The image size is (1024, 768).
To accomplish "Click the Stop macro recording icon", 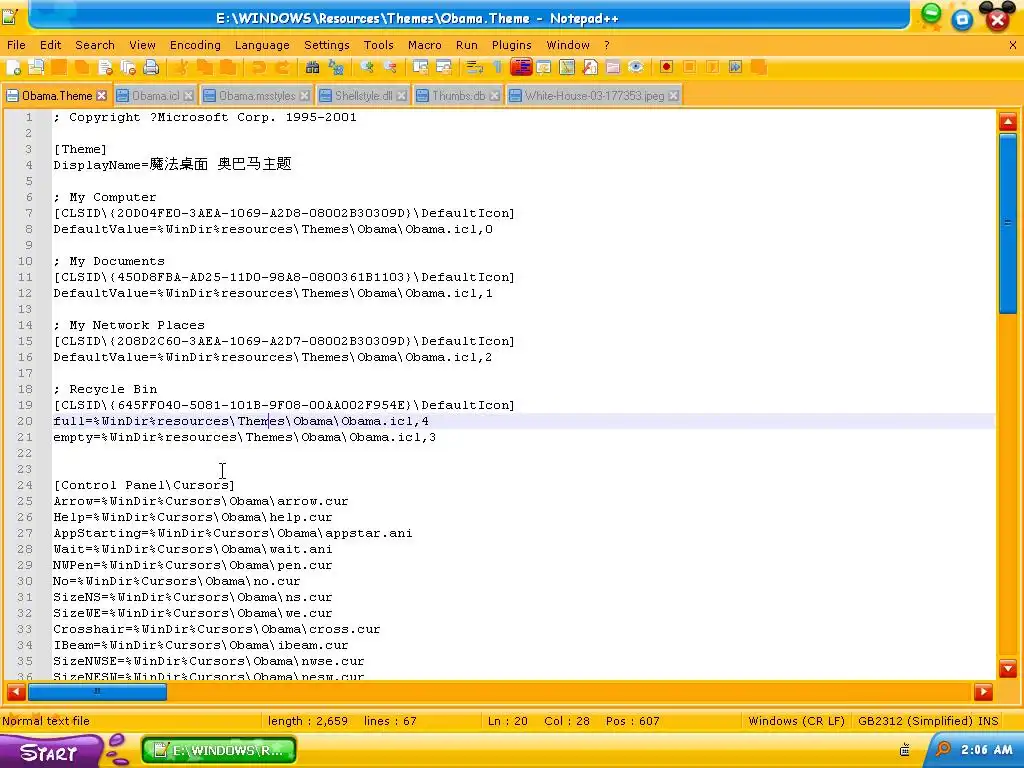I will coord(689,67).
